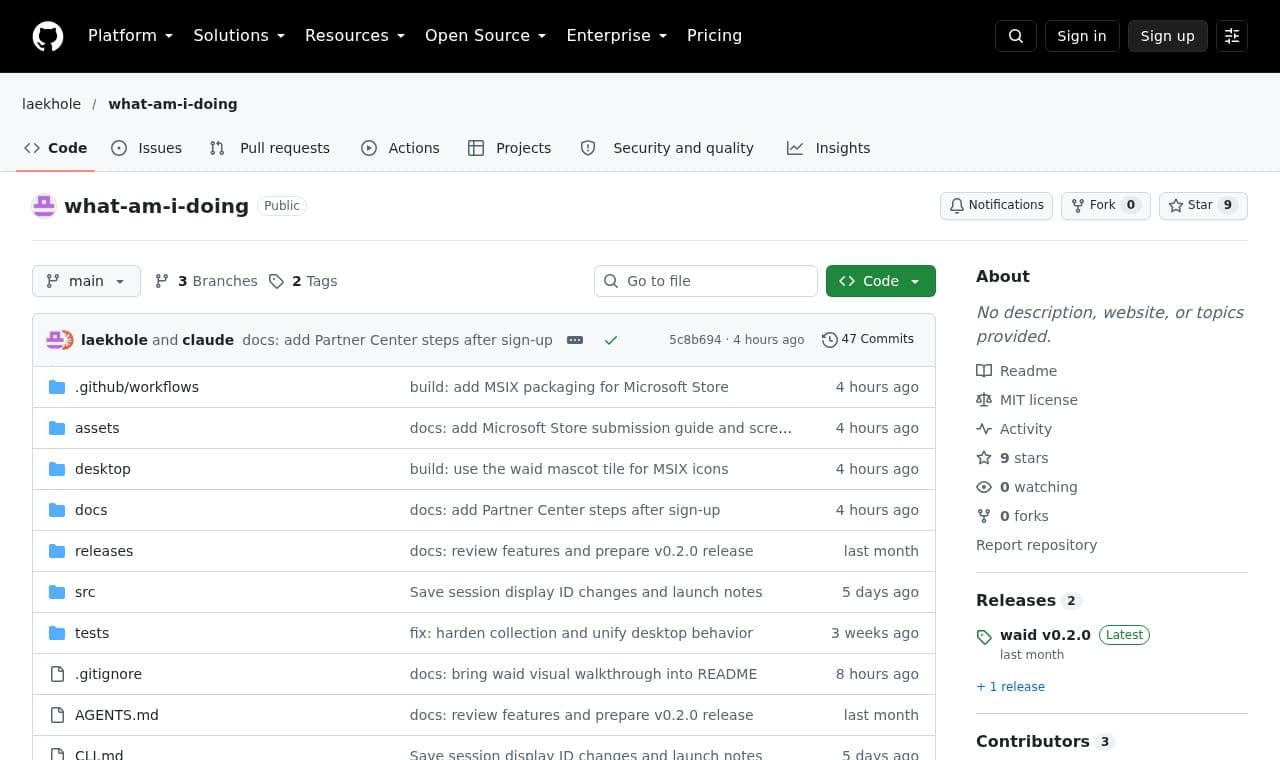Open search with the magnifier icon

pos(1016,36)
